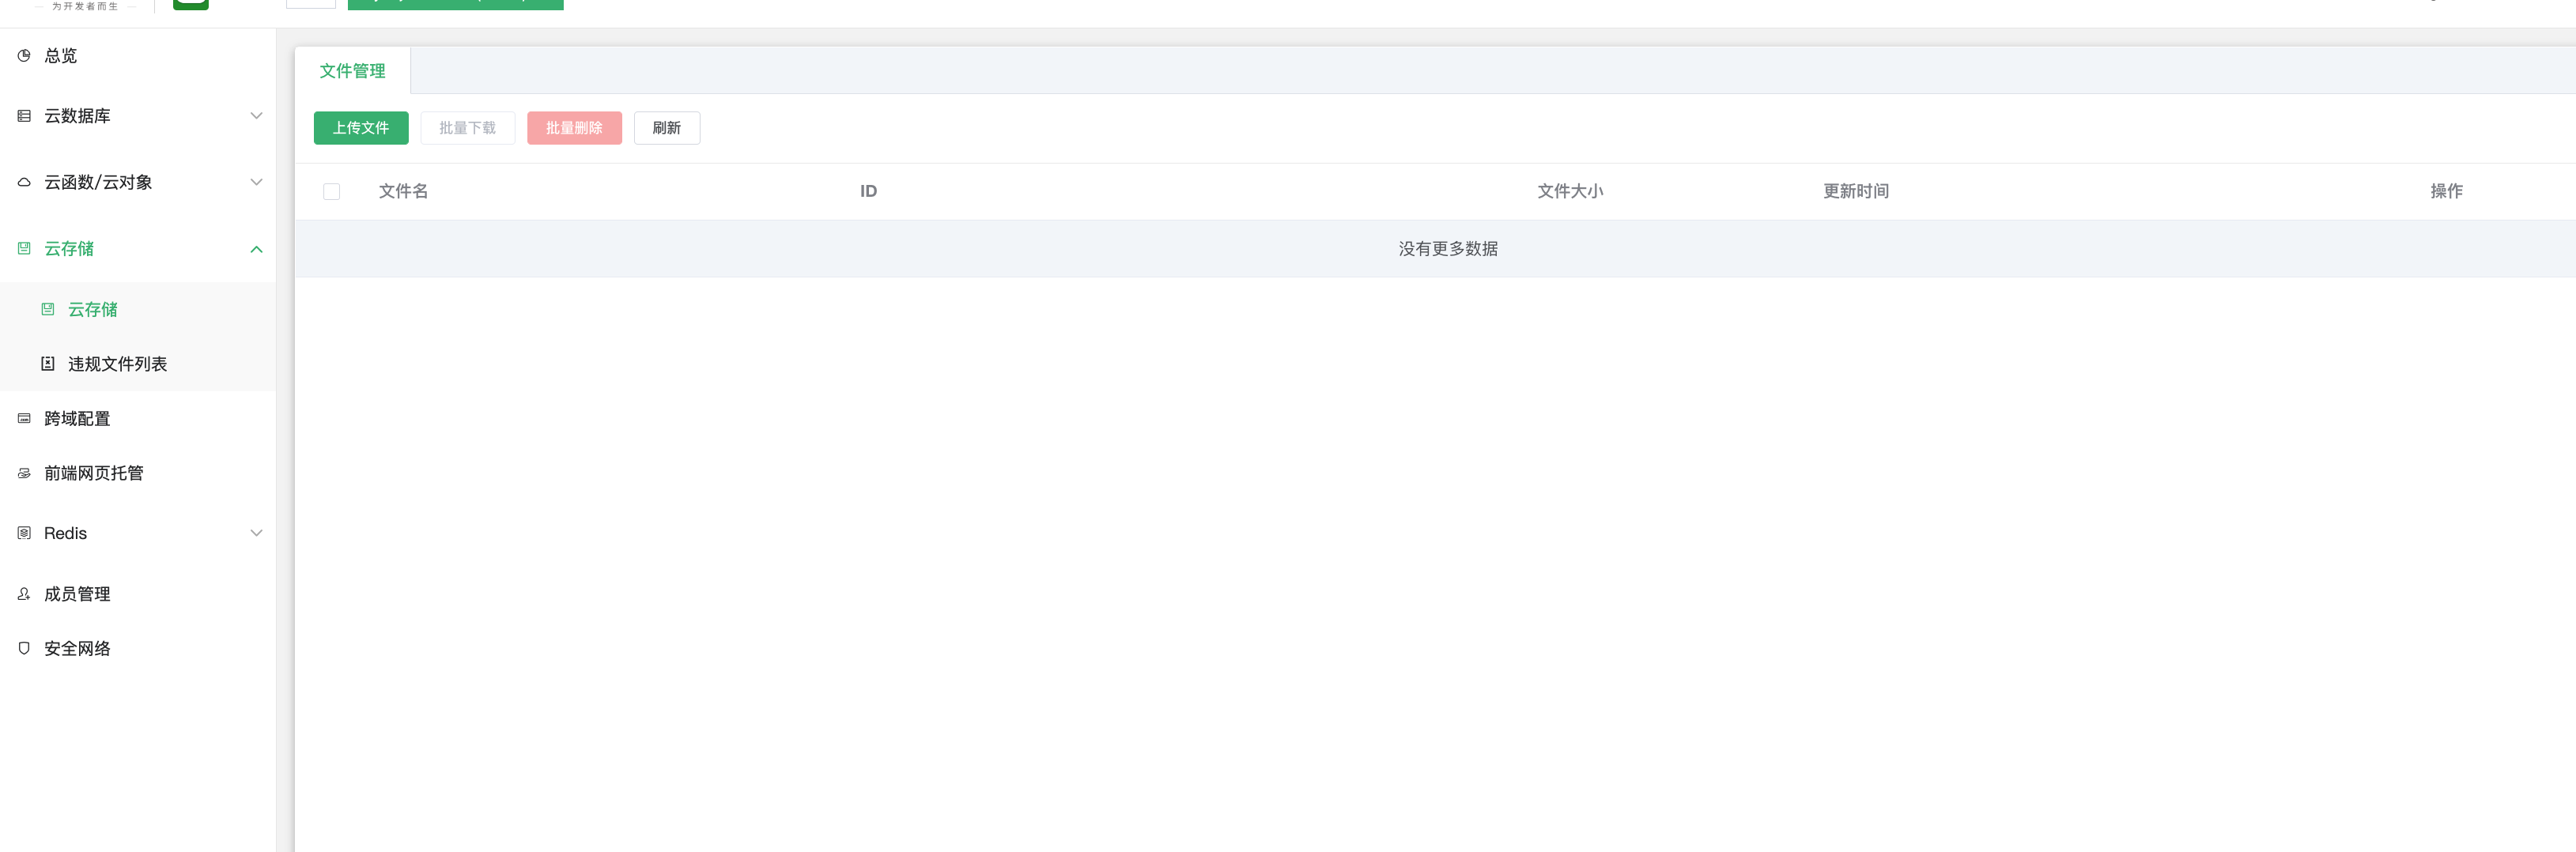Click the Redis sidebar icon
This screenshot has height=852, width=2576.
pyautogui.click(x=24, y=533)
